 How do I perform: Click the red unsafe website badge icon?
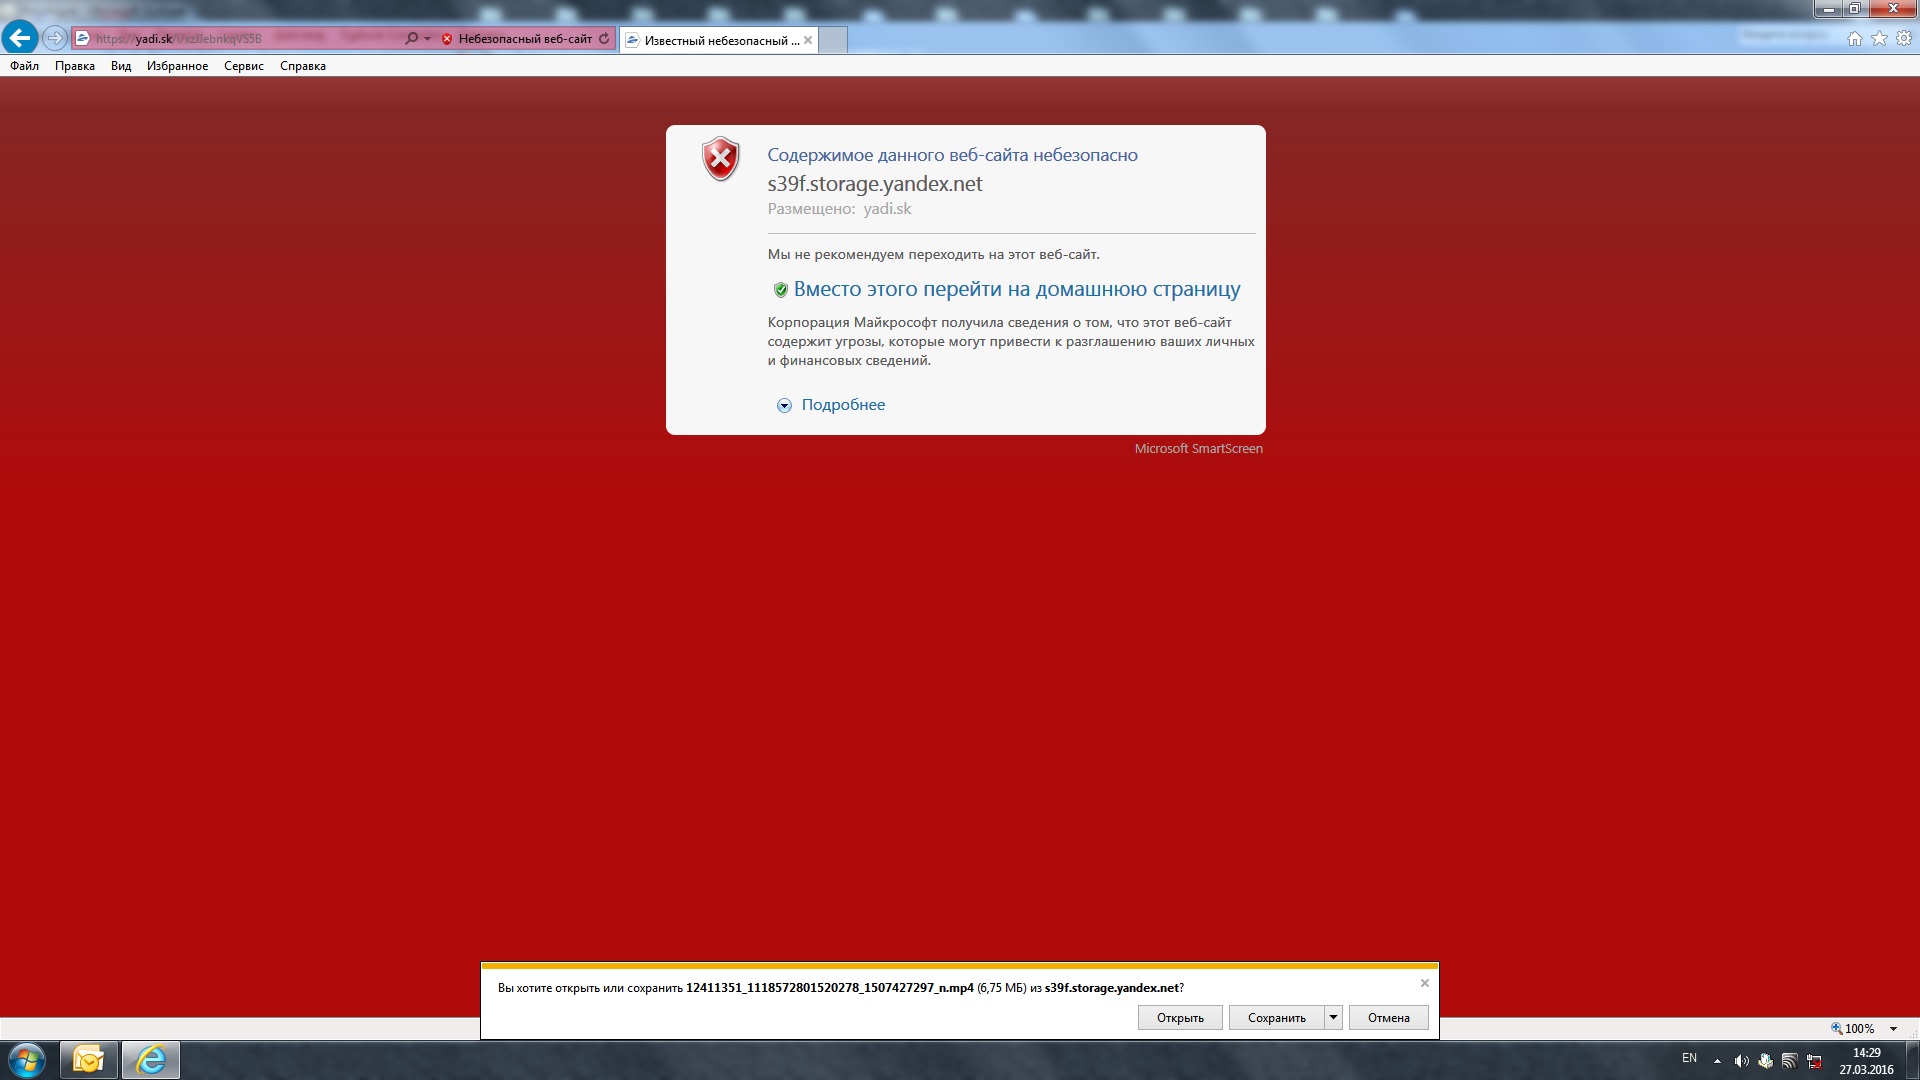click(x=447, y=39)
